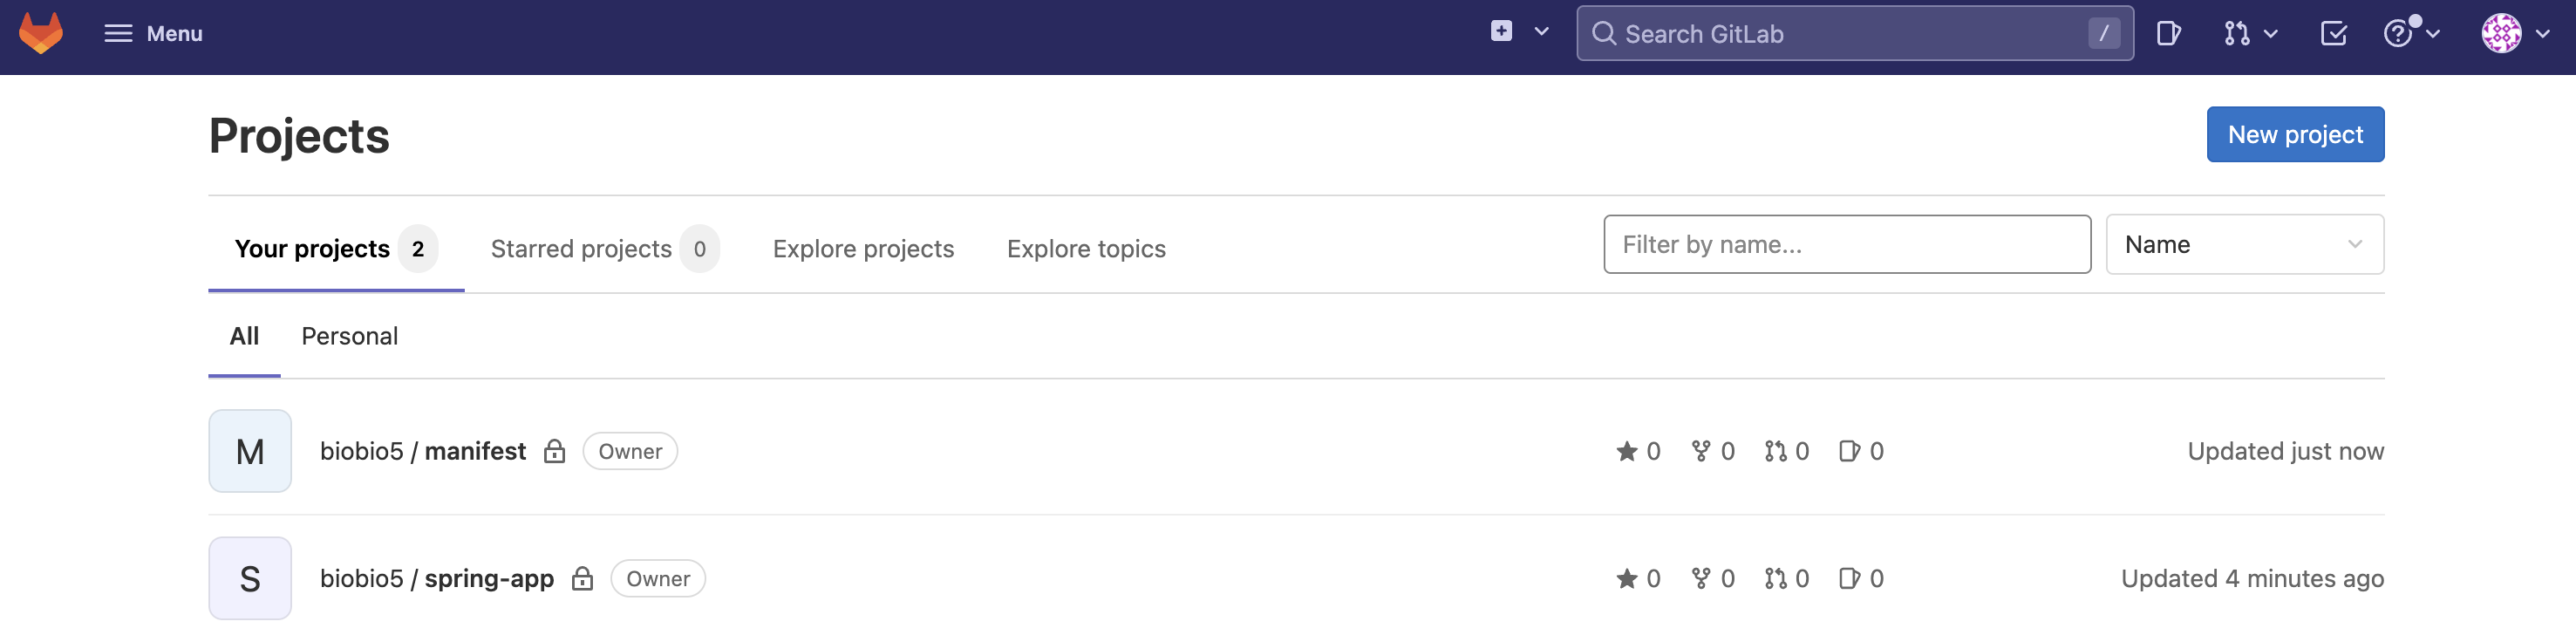Click the New project button

click(x=2294, y=134)
